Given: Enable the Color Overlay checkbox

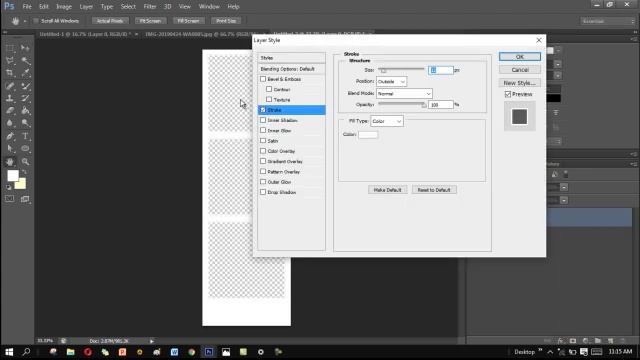Looking at the screenshot, I should pyautogui.click(x=263, y=151).
